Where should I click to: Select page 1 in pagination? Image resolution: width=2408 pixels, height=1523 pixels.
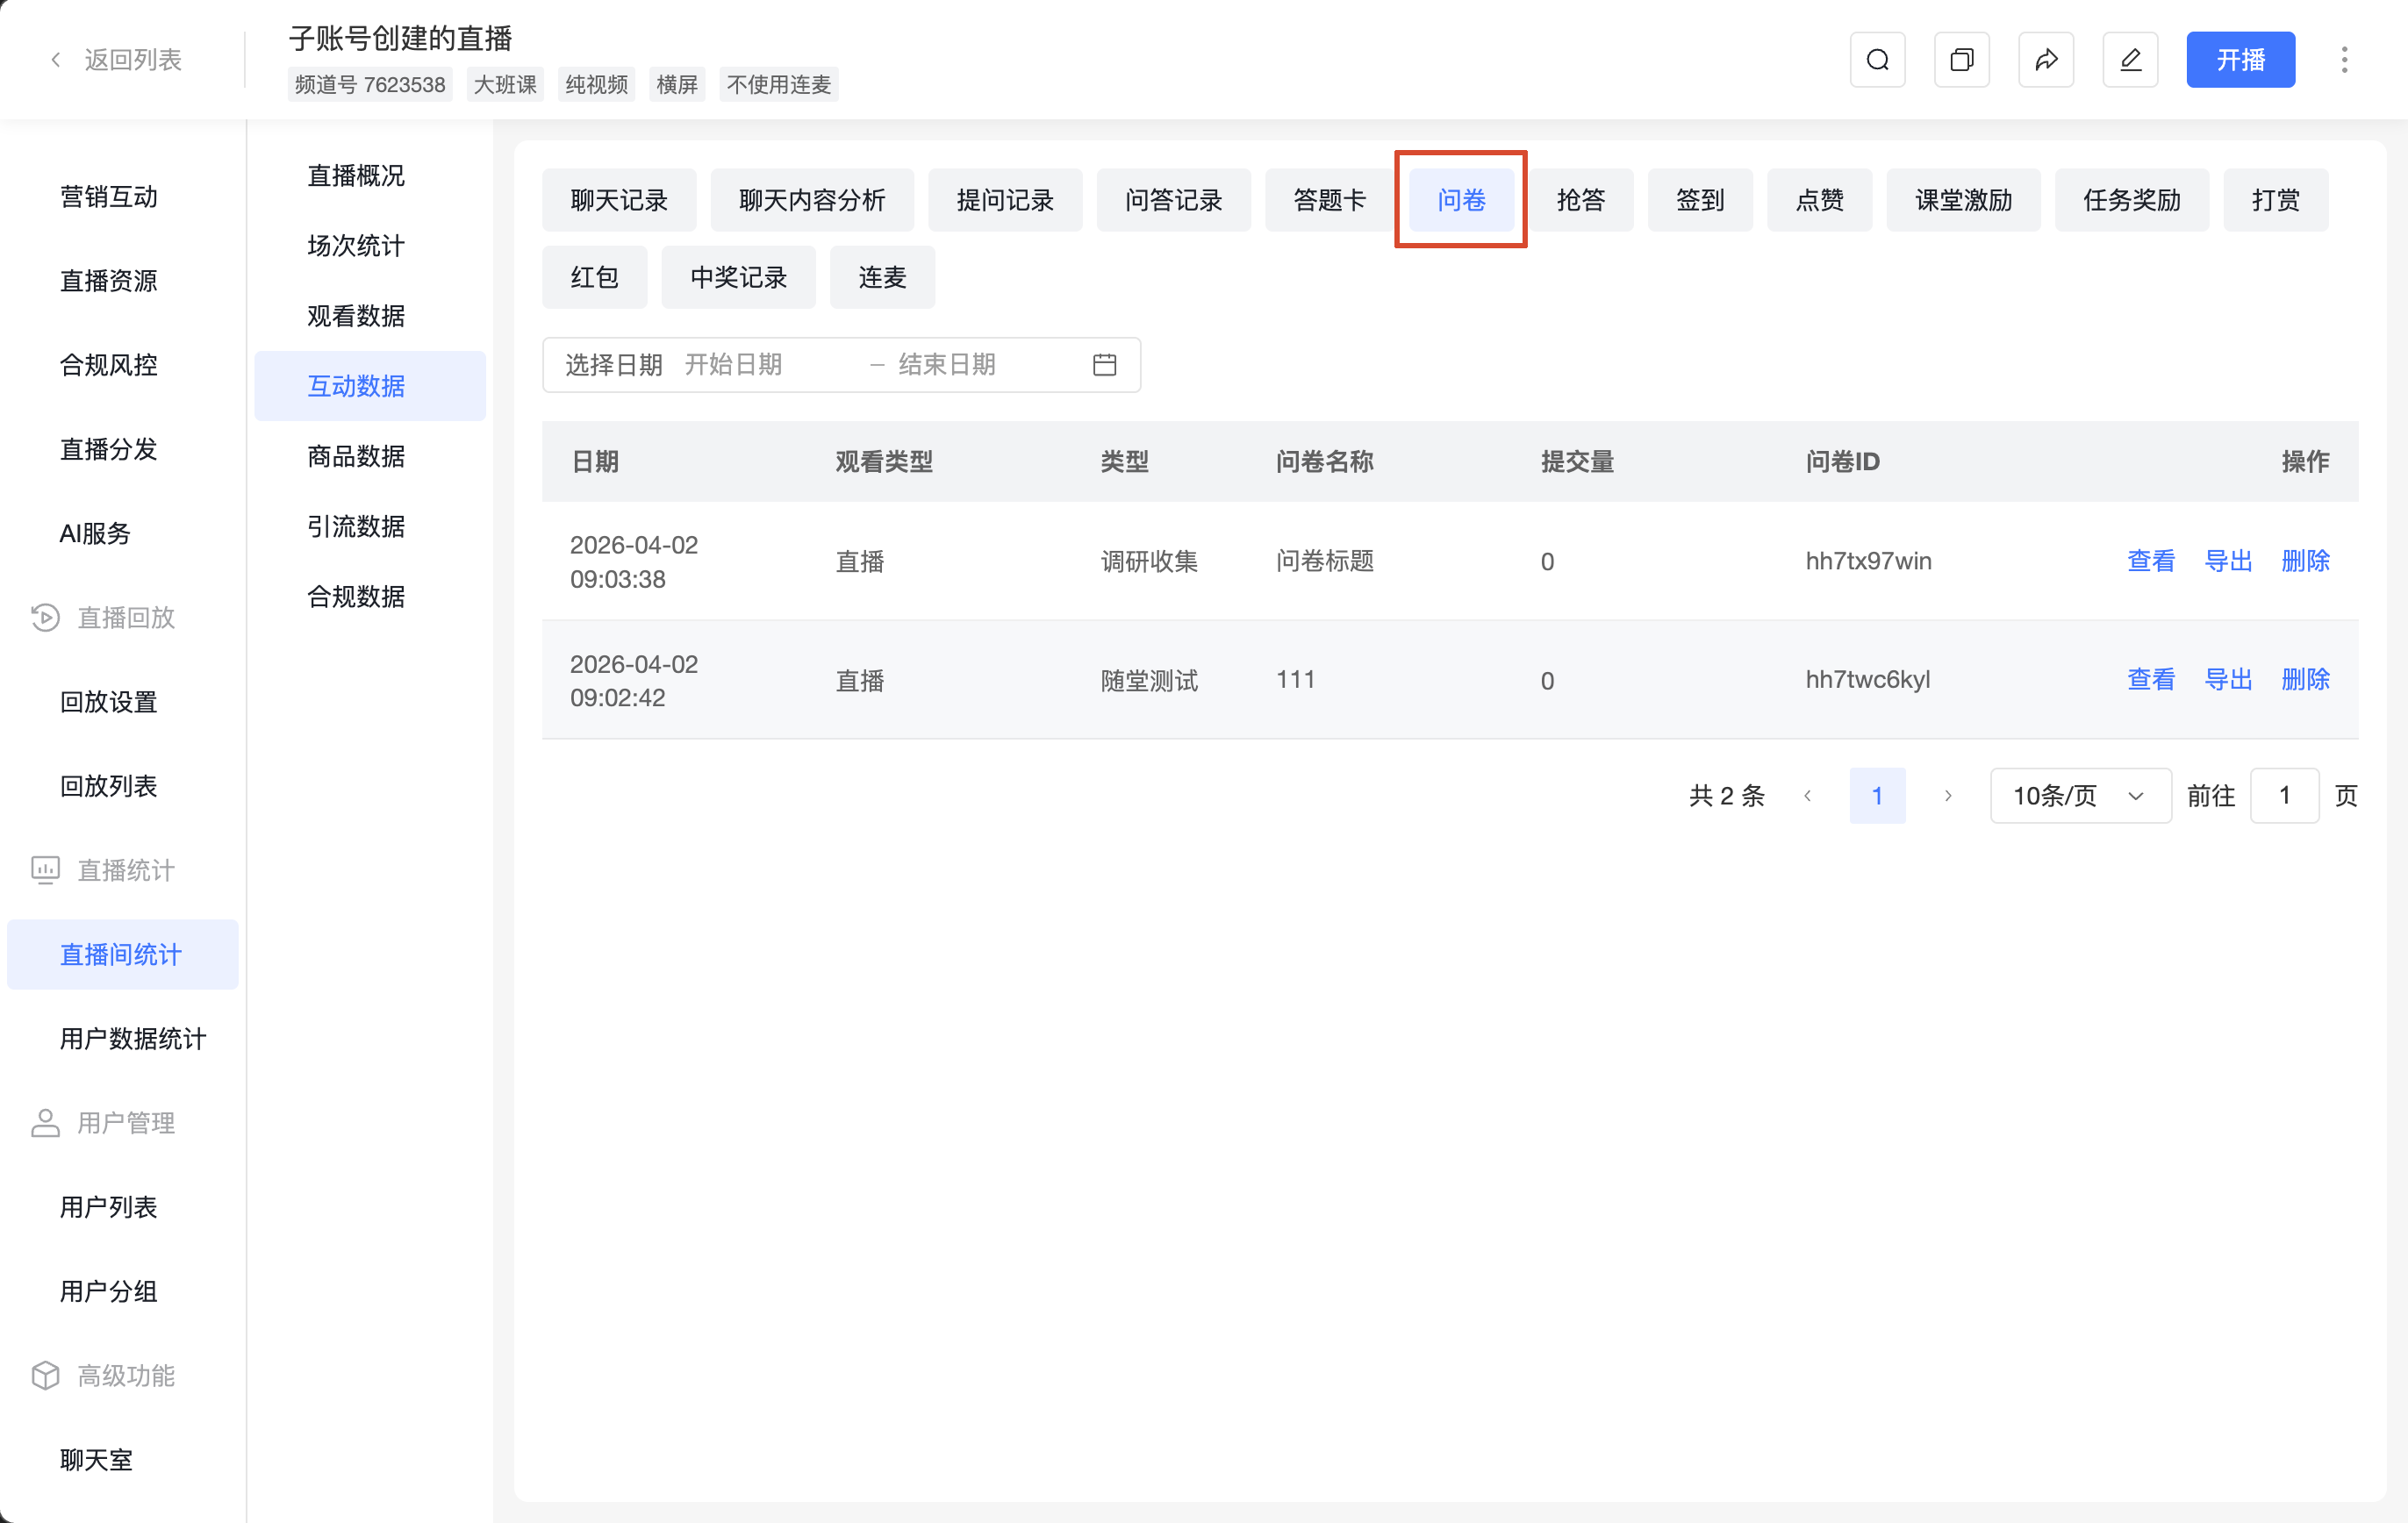tap(1877, 796)
